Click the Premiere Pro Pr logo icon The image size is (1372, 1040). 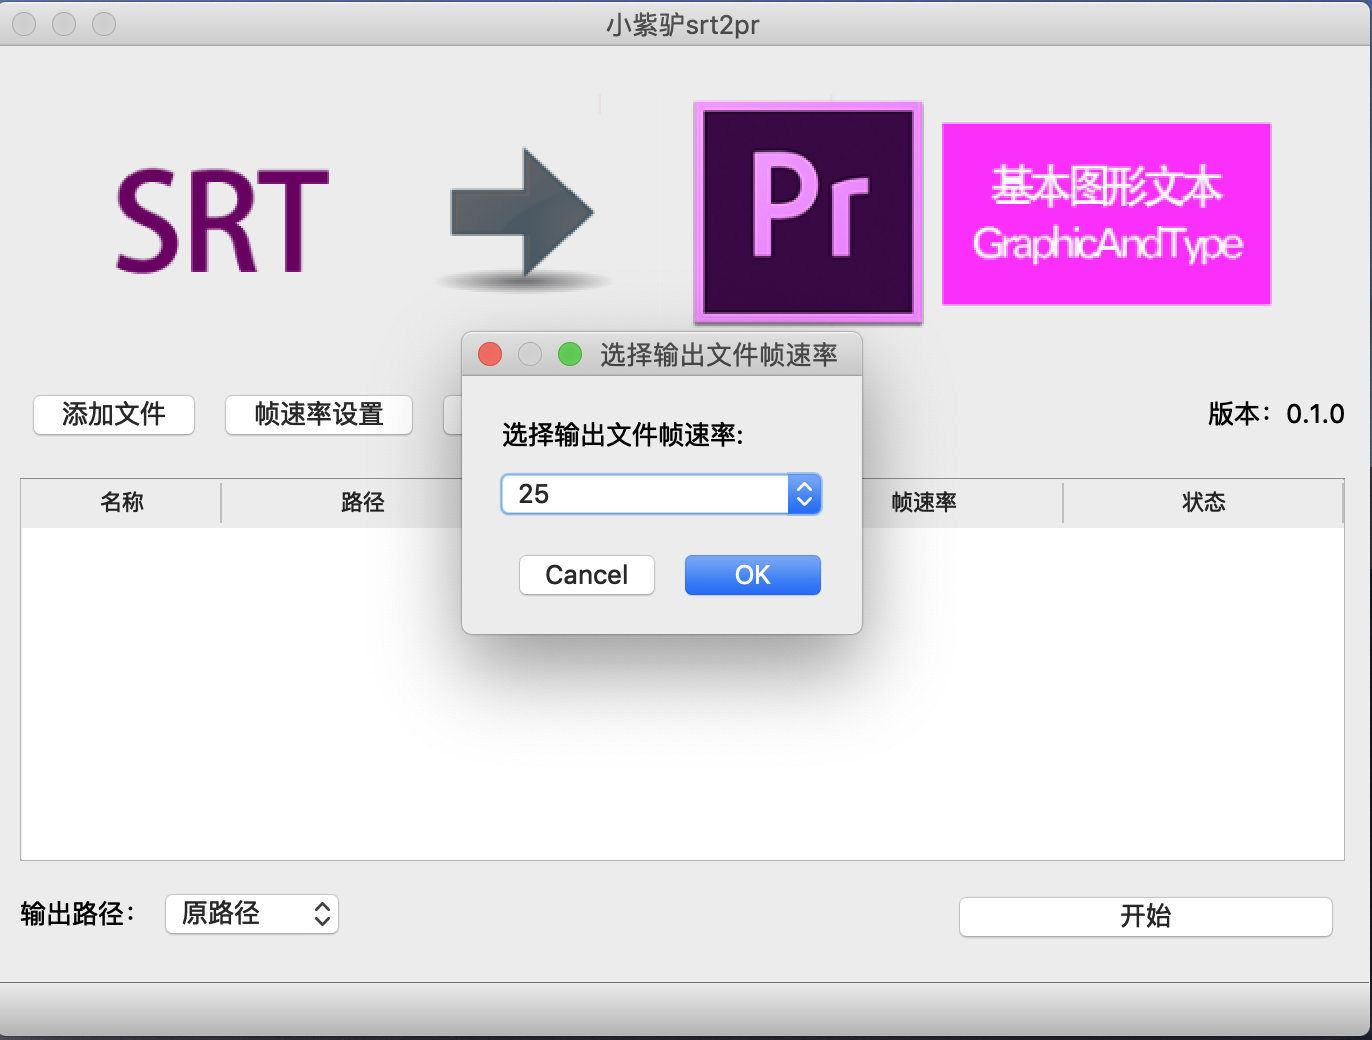[x=808, y=213]
